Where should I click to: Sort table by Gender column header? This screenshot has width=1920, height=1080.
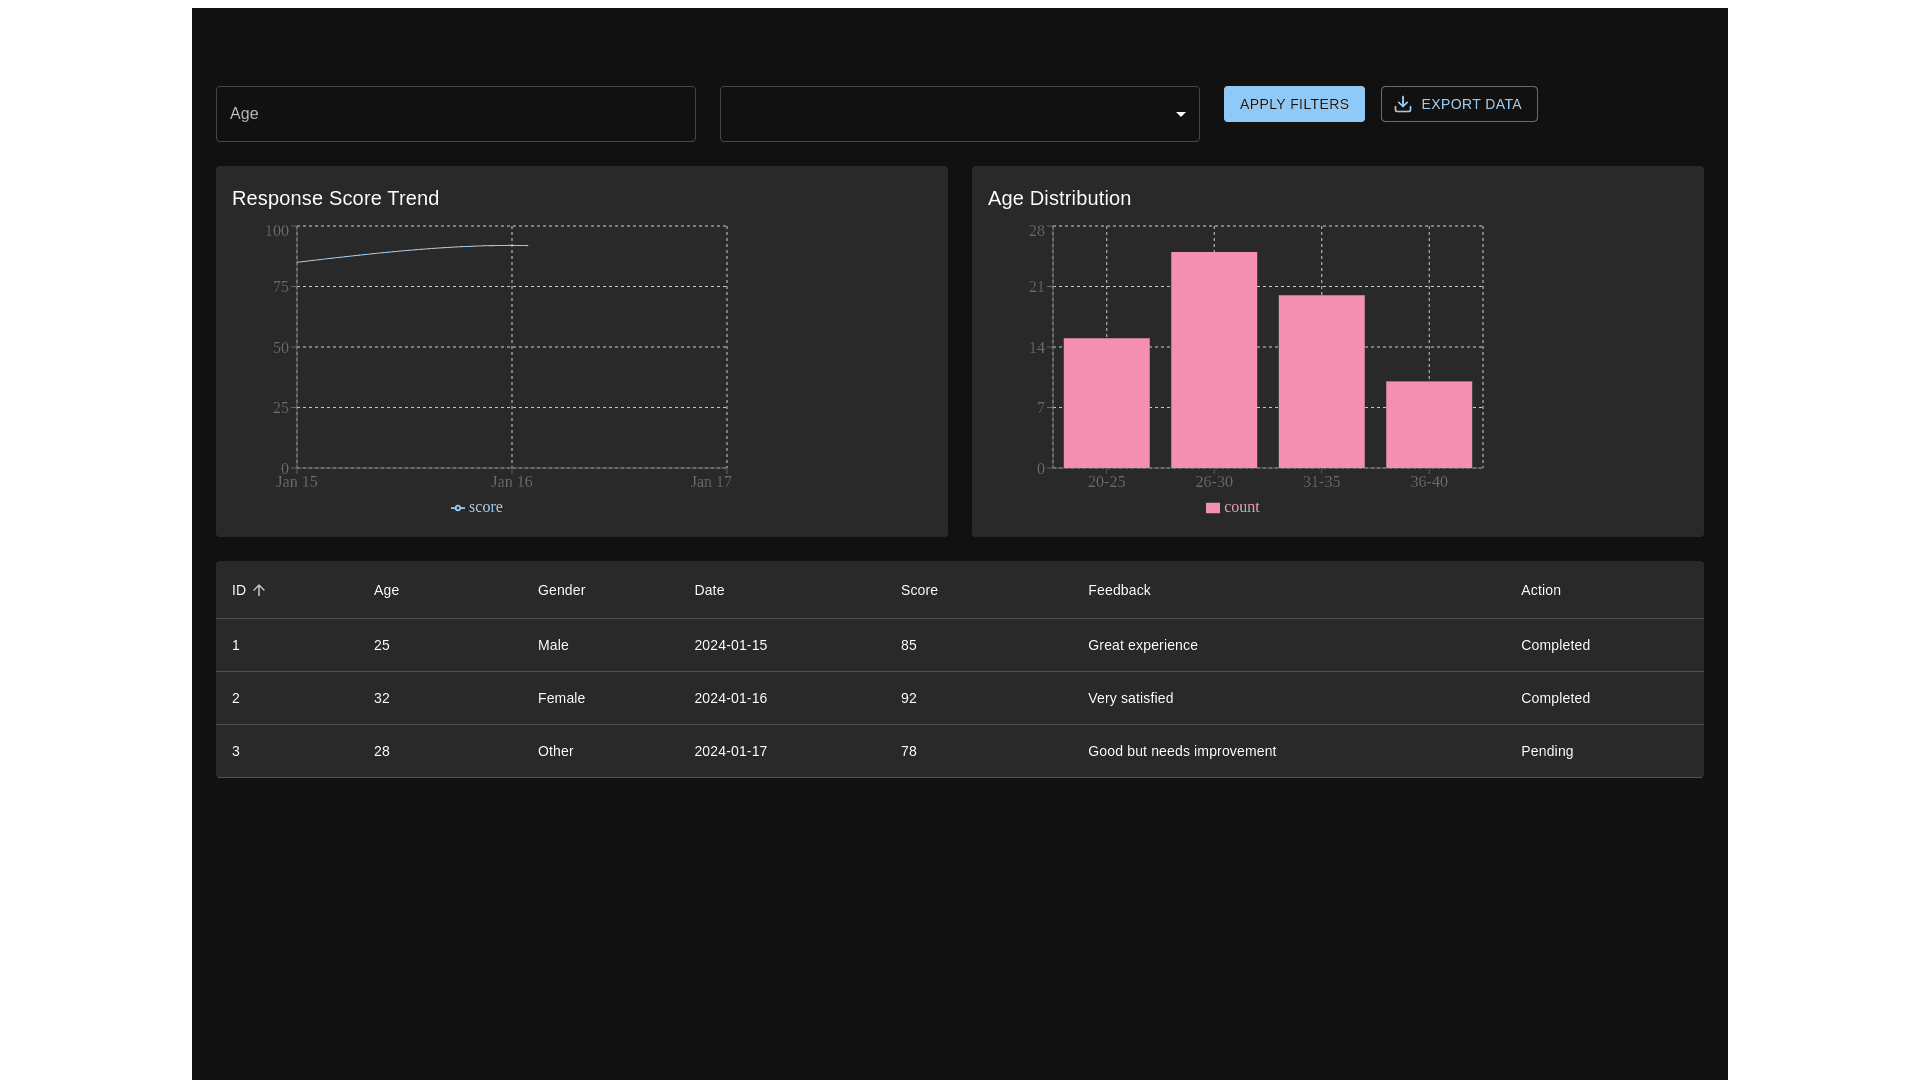click(x=561, y=591)
